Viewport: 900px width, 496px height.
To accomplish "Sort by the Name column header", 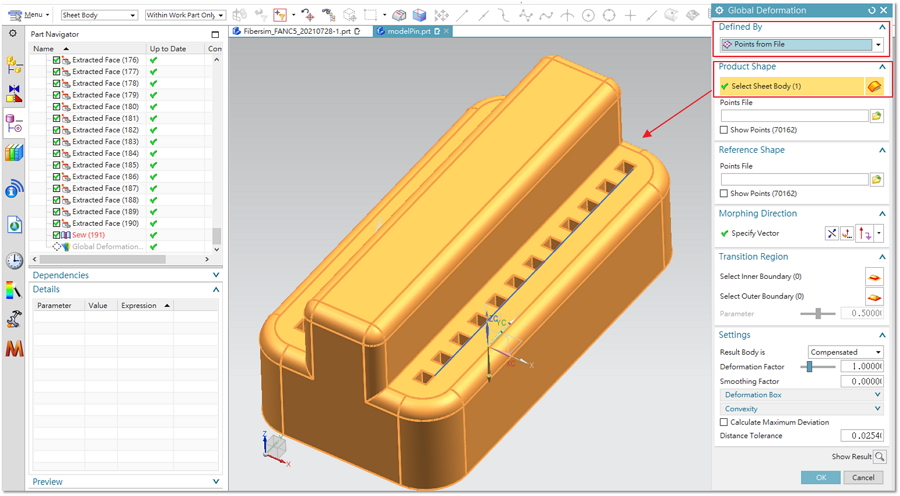I will [88, 49].
